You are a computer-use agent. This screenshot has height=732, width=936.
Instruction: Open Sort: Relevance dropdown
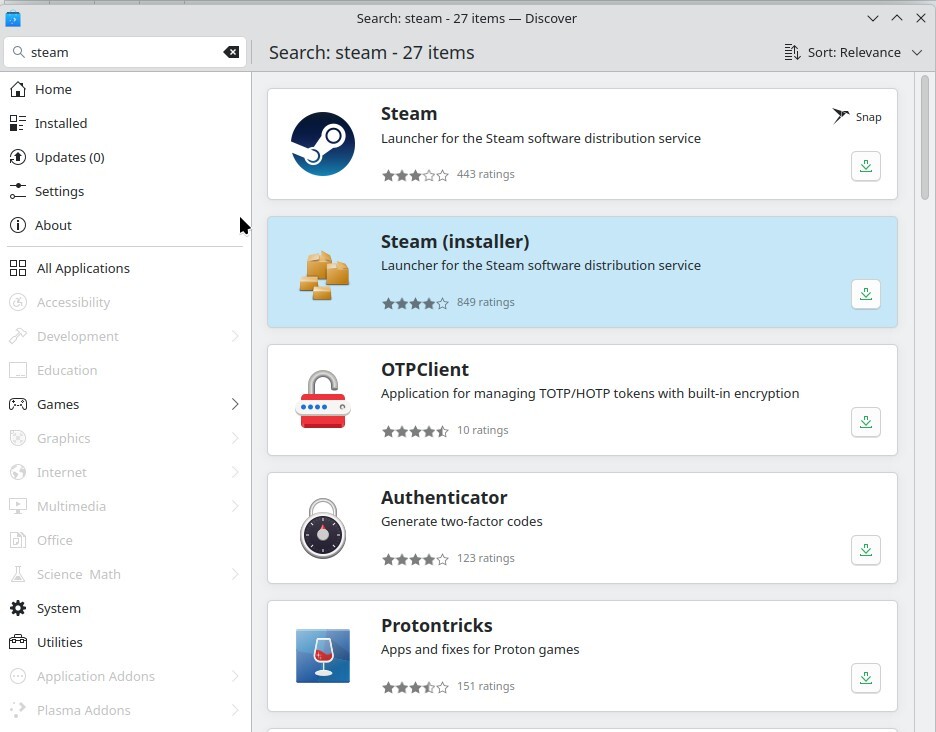(x=853, y=52)
